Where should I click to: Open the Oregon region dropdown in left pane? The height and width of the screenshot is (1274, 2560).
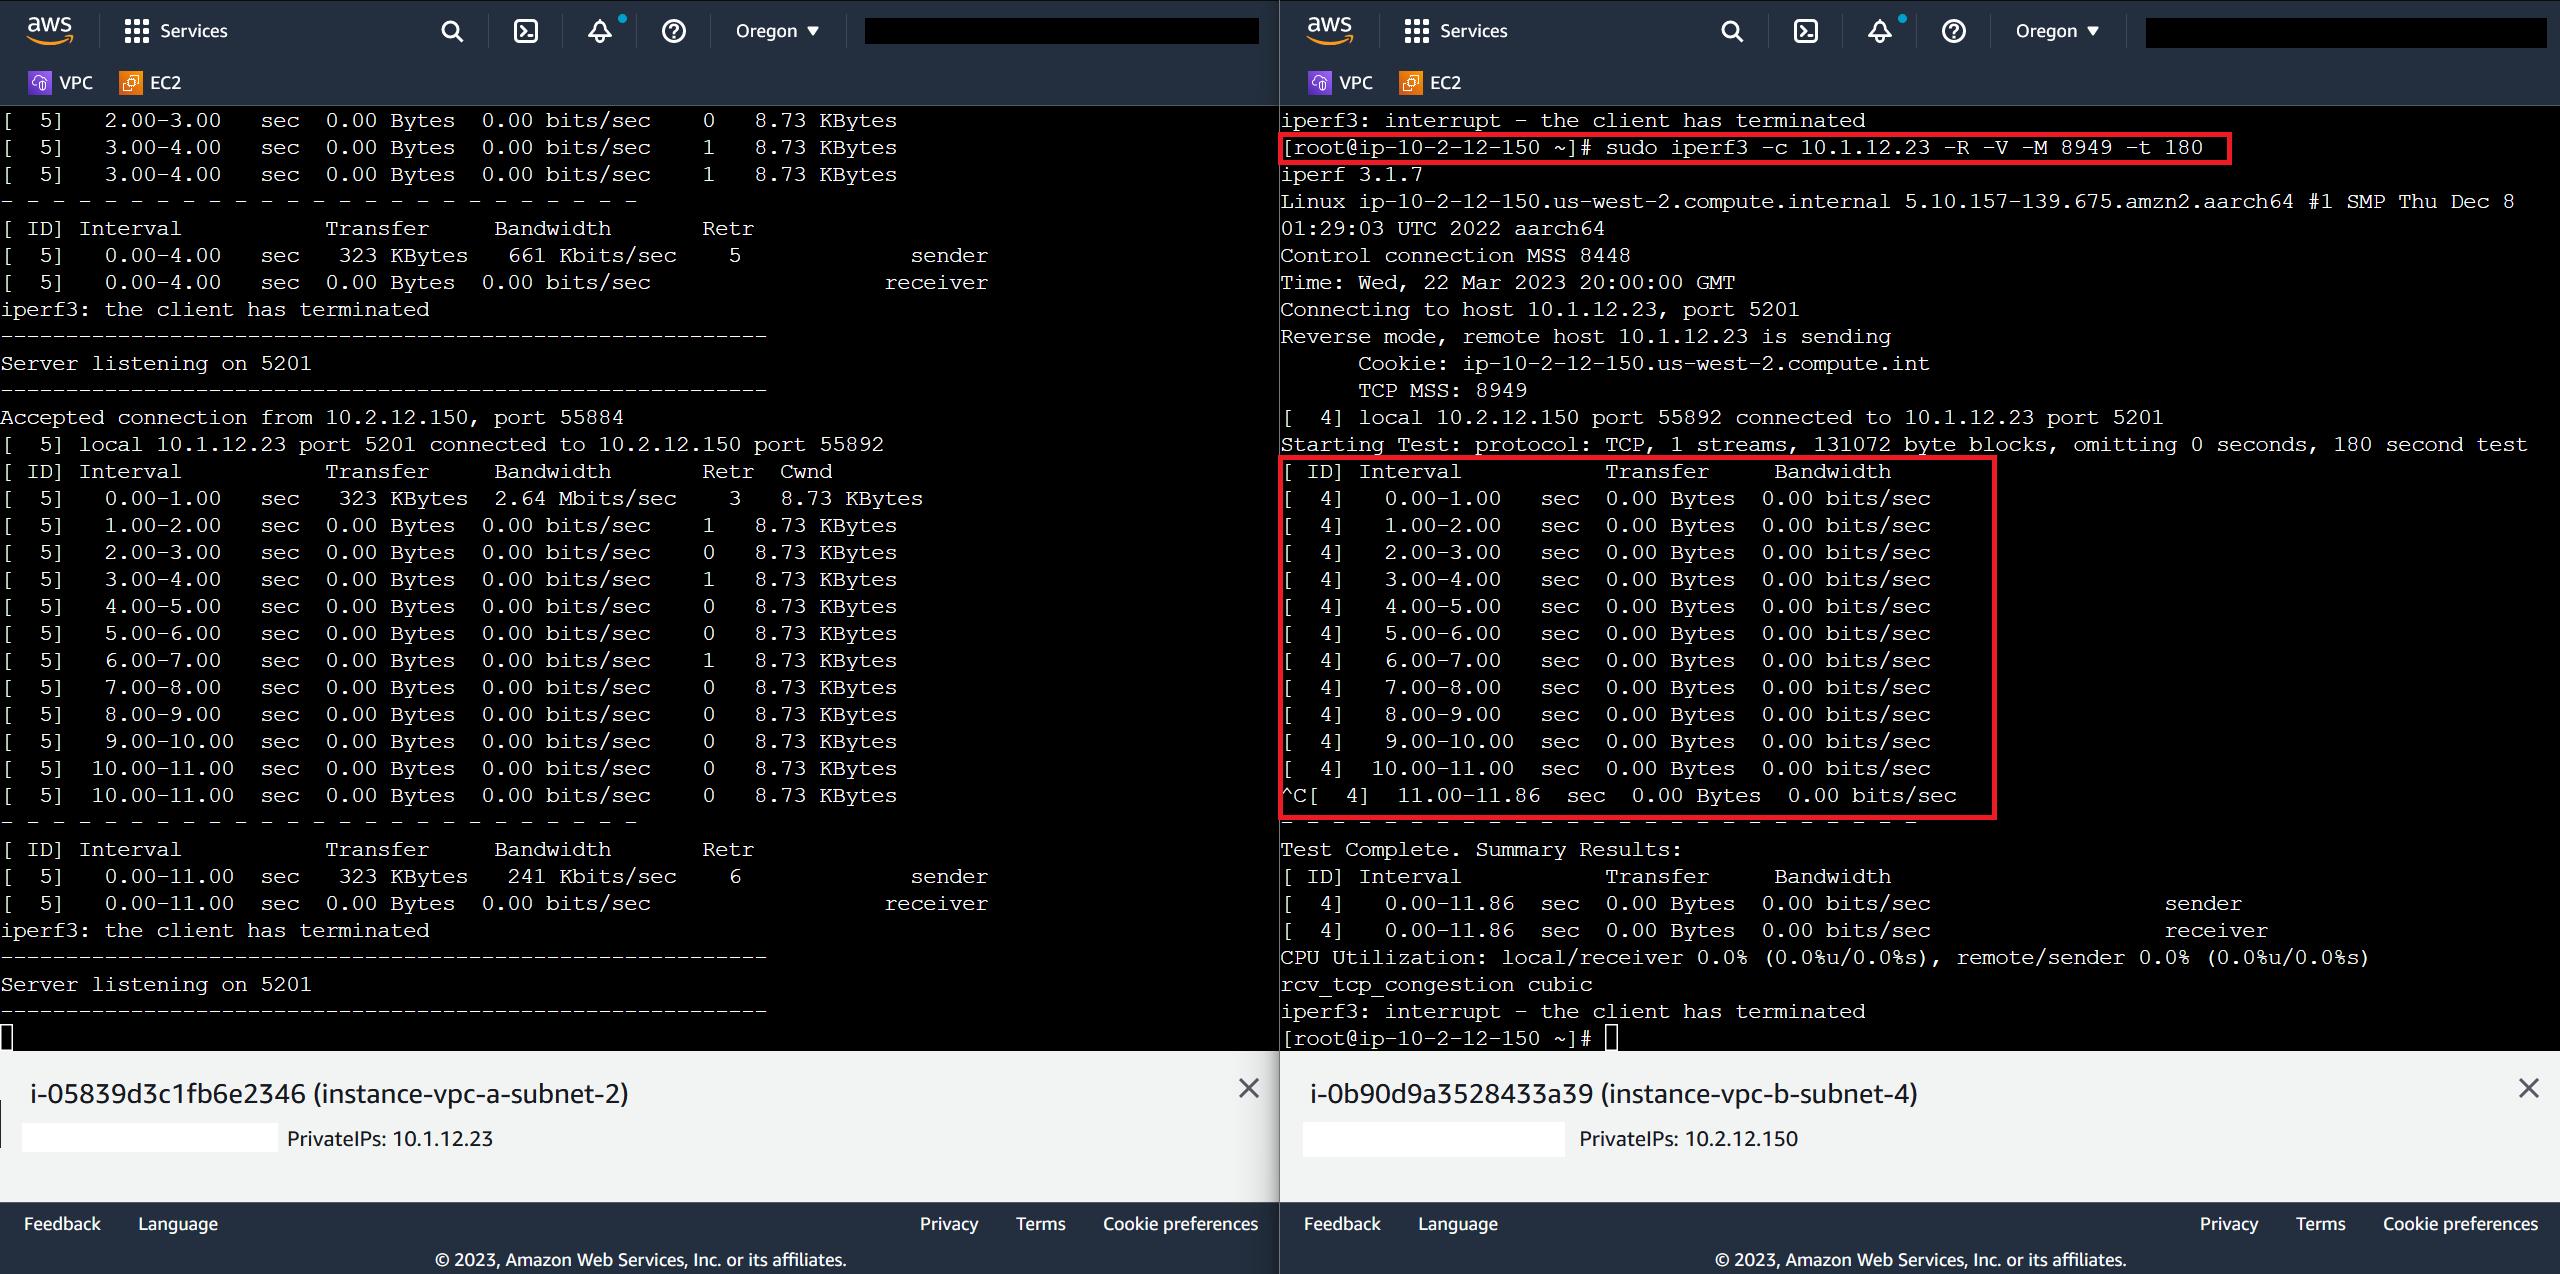click(776, 31)
